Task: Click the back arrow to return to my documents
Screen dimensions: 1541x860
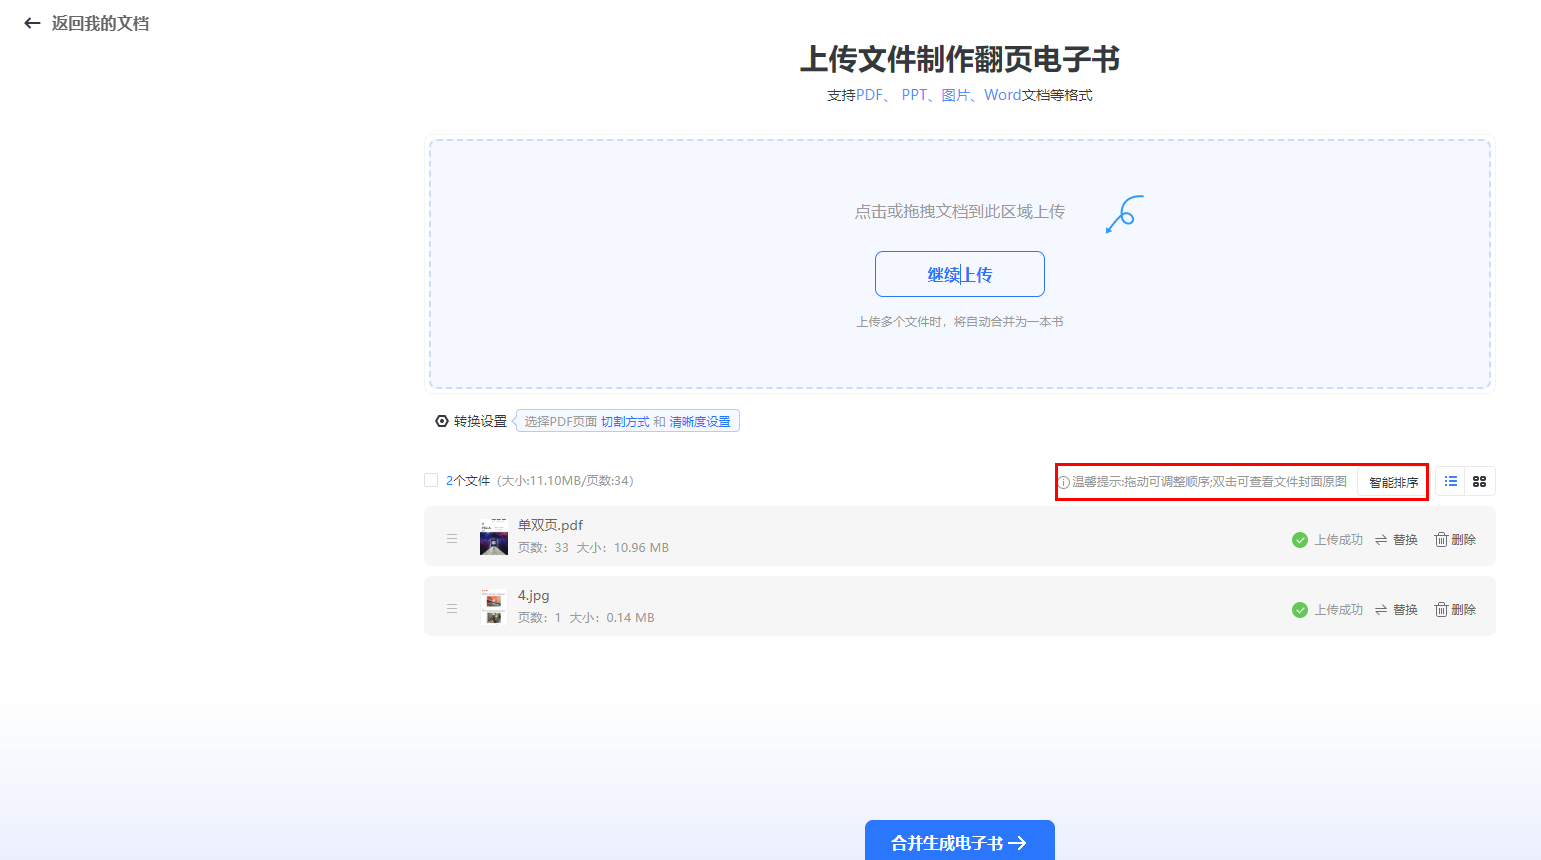Action: [32, 23]
